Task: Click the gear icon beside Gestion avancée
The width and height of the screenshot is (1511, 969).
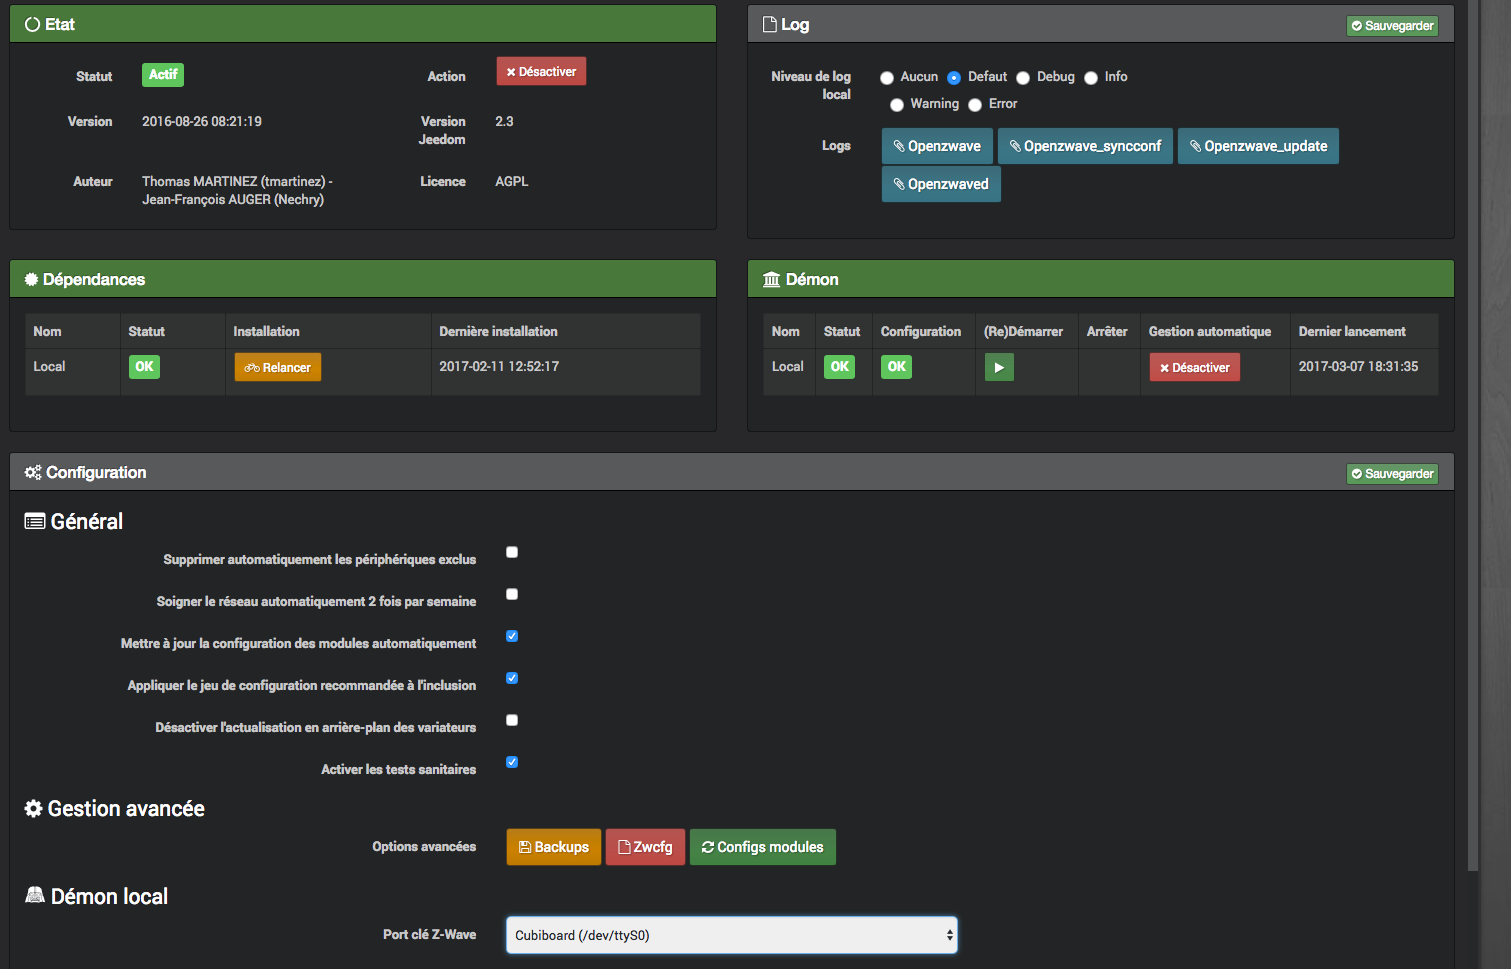Action: click(x=34, y=808)
